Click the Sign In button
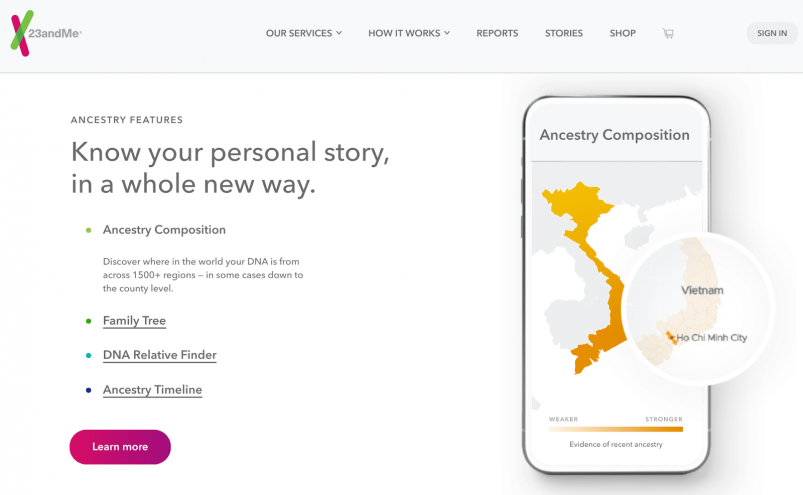 point(772,33)
